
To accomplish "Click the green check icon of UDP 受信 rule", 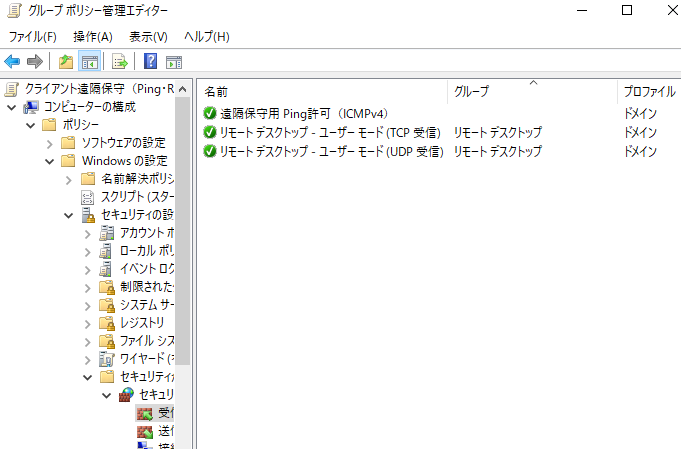I will [210, 151].
